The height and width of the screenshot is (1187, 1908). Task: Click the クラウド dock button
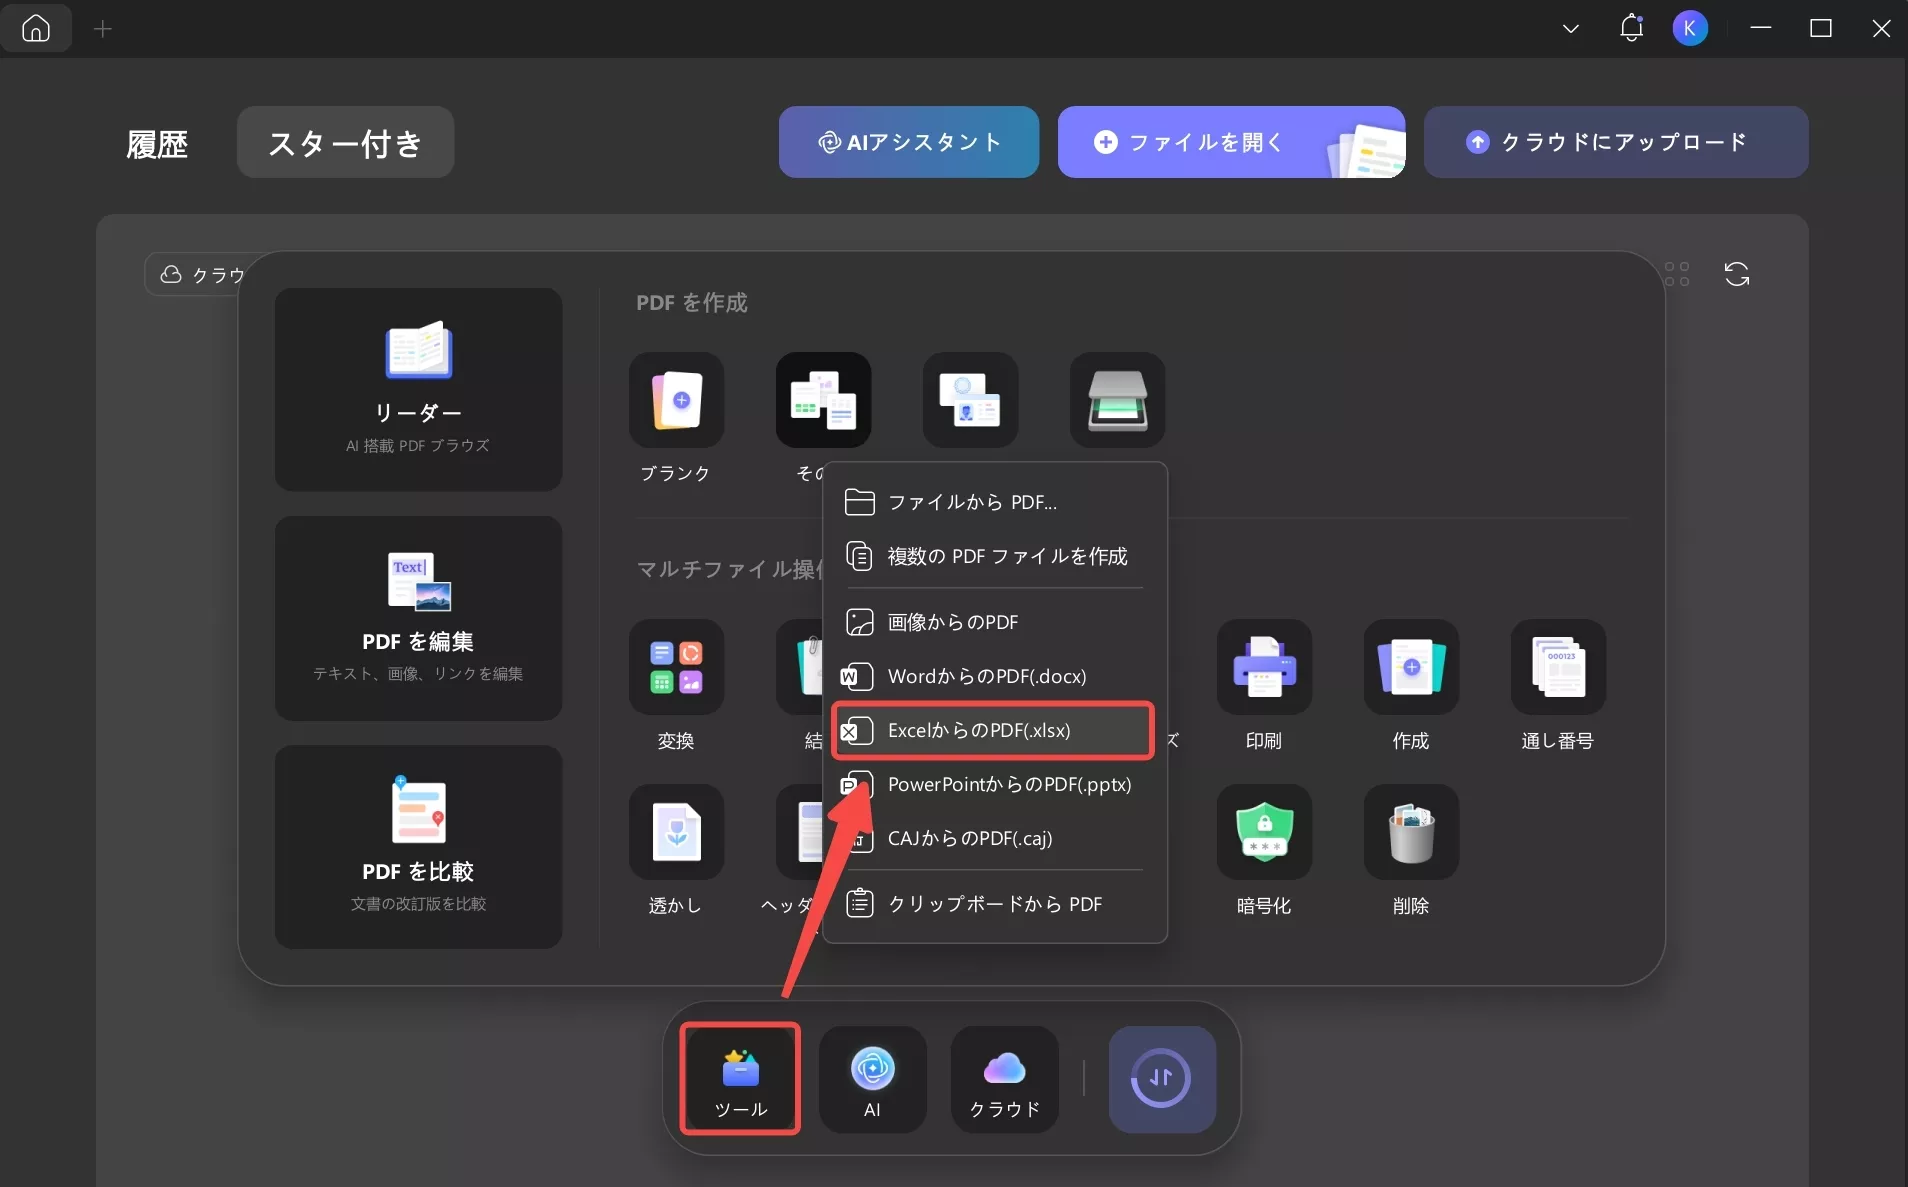(1004, 1079)
